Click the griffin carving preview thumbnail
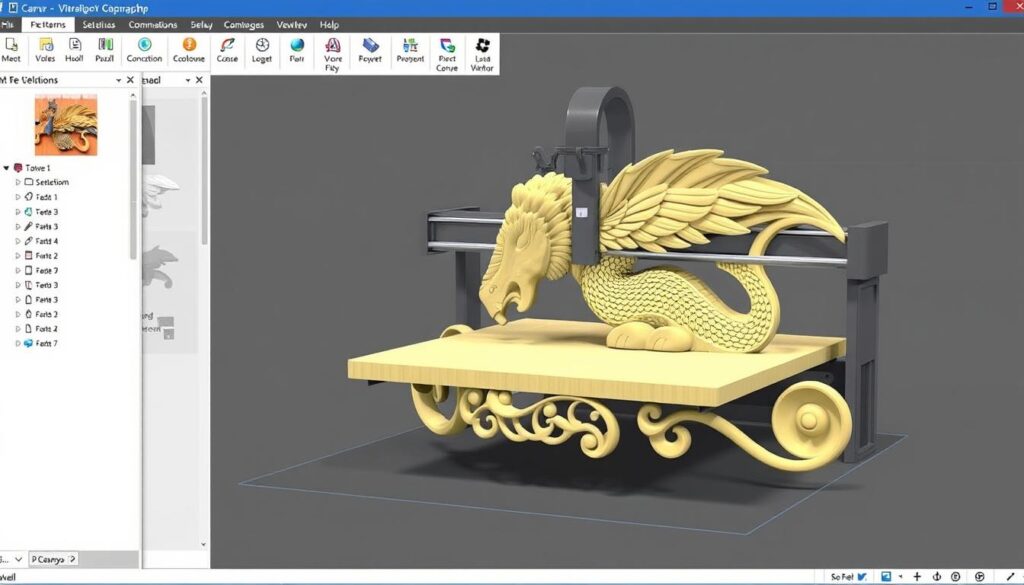Screen dimensions: 1024x585 (66, 124)
